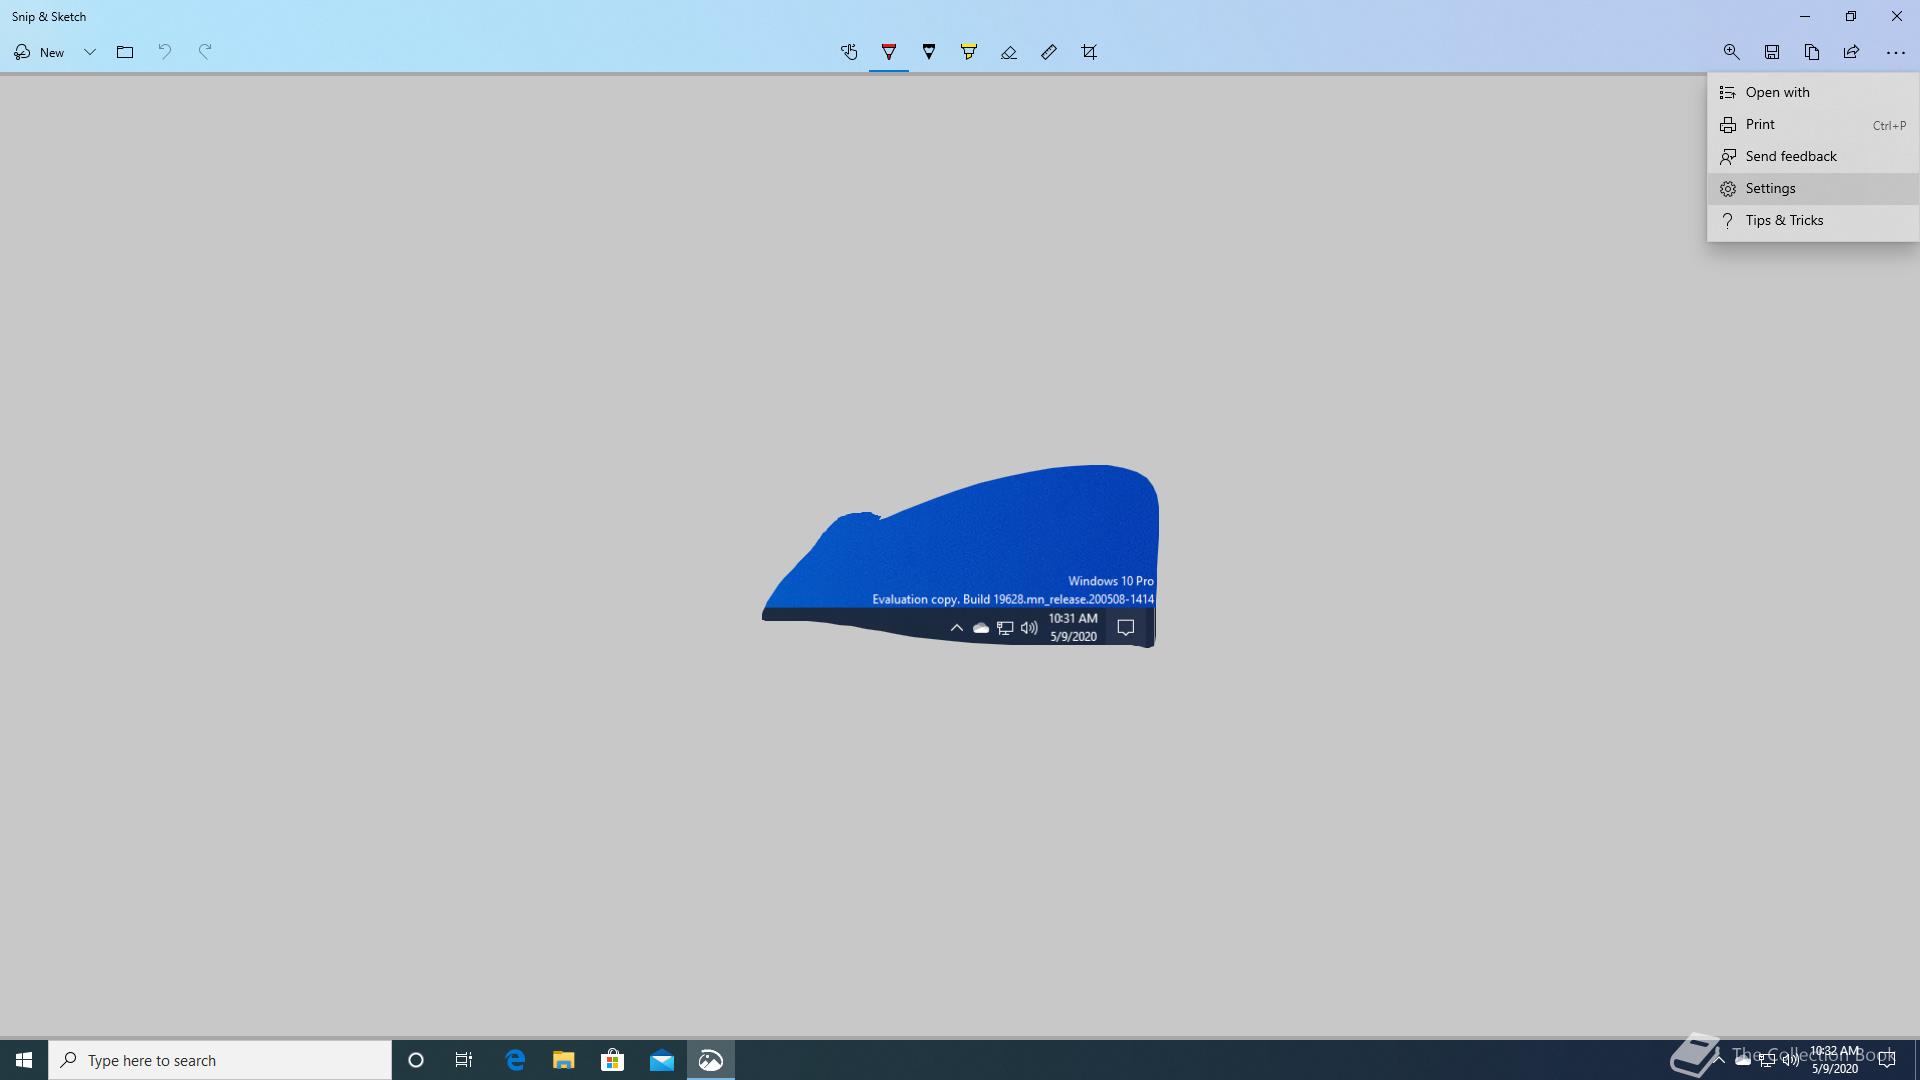1920x1080 pixels.
Task: Select the yellow Highlighter tool
Action: coord(968,52)
